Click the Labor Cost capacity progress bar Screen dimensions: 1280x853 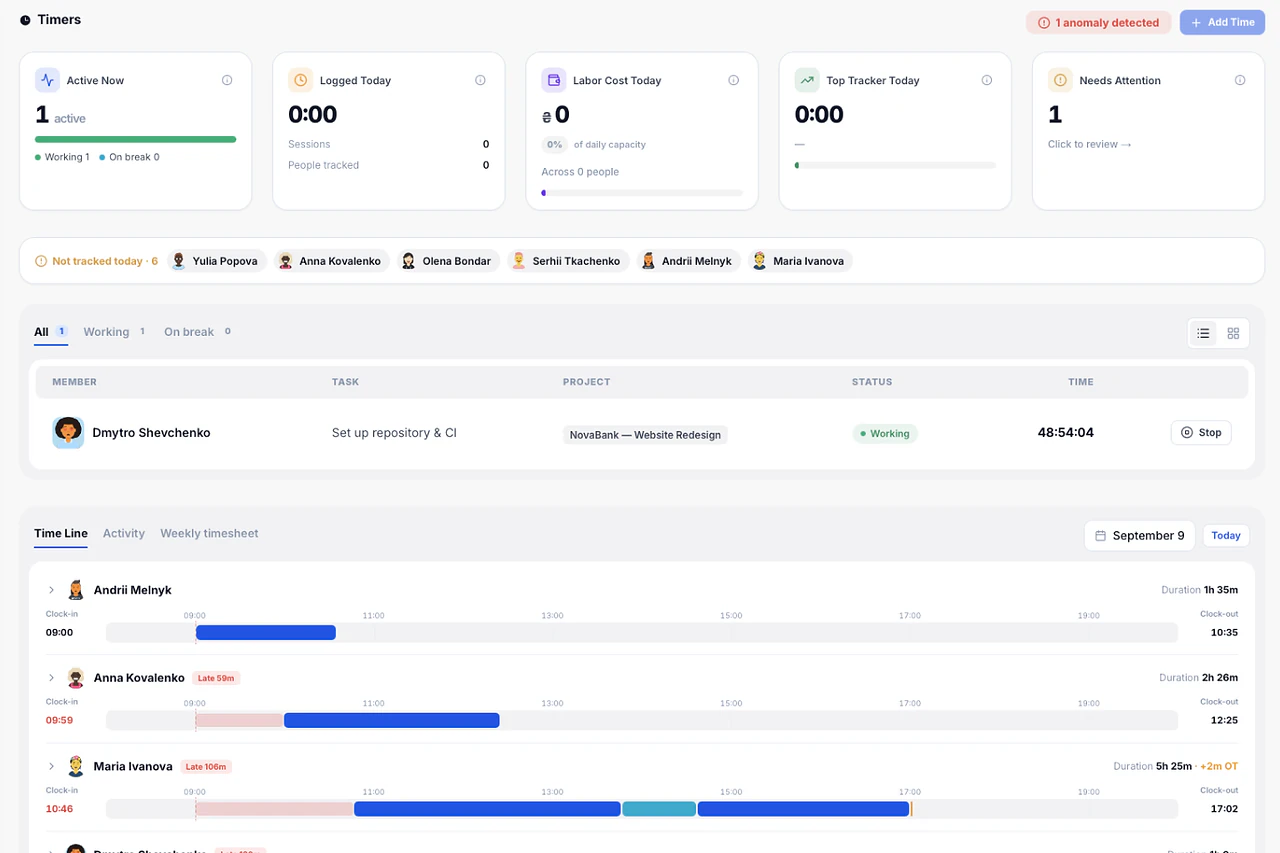coord(642,192)
